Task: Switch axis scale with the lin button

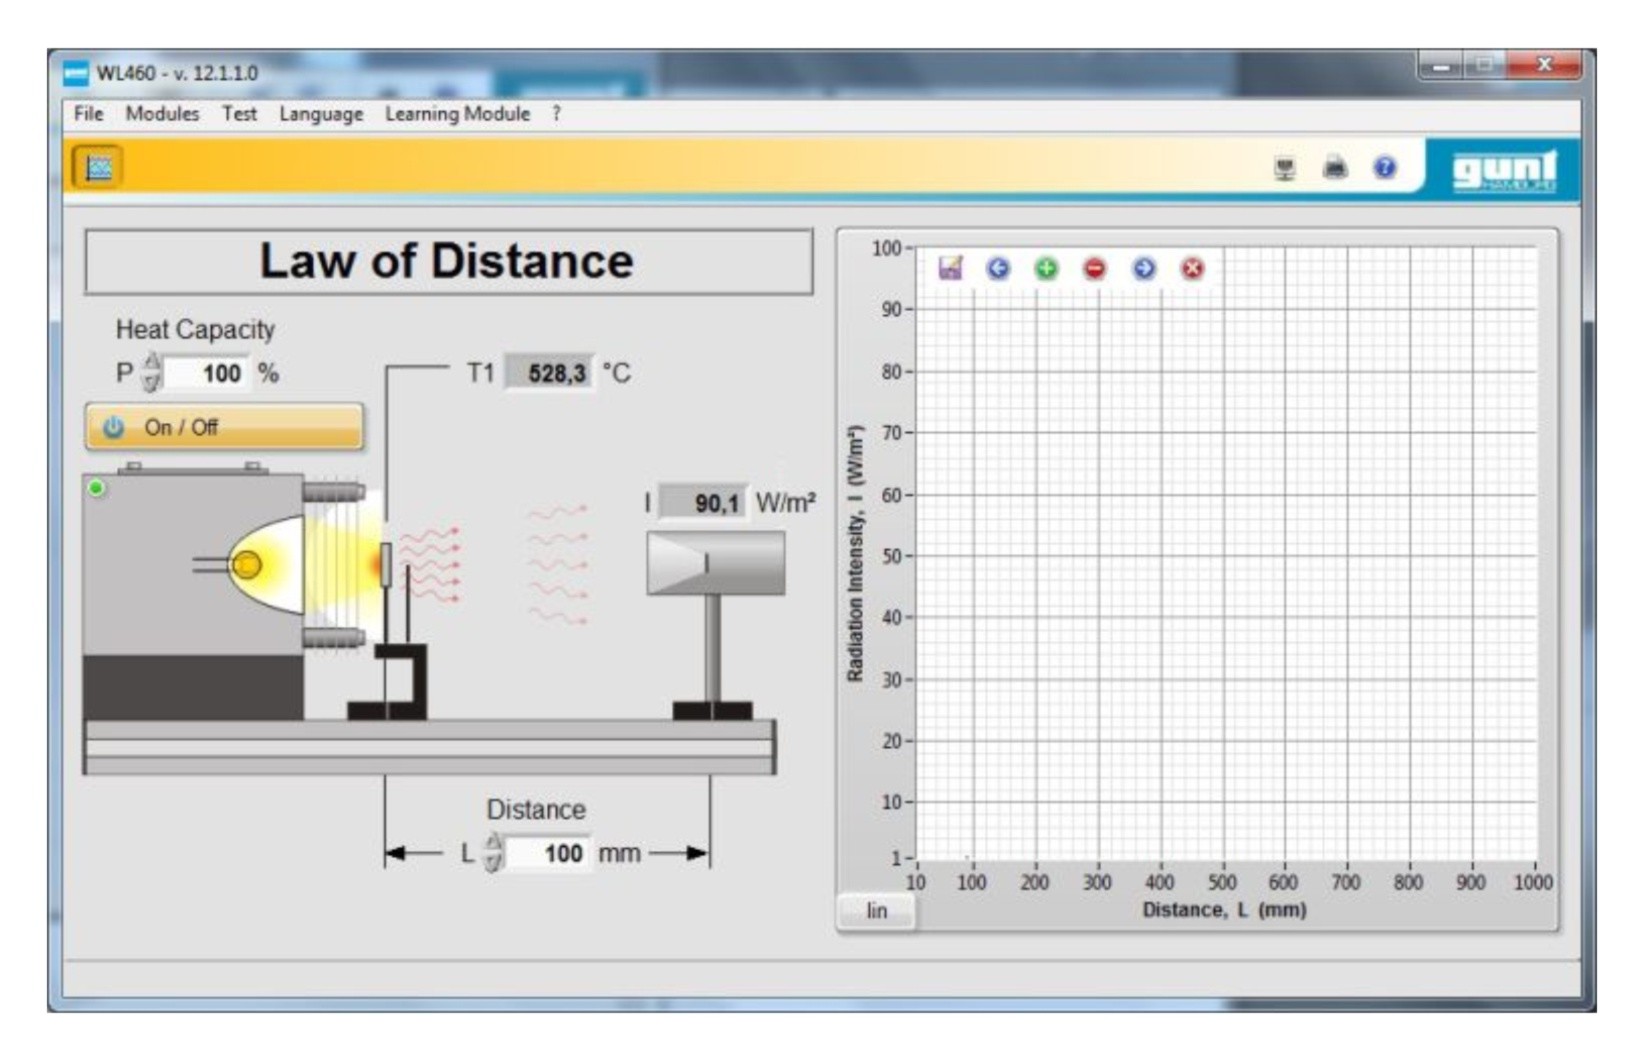Action: pos(876,911)
